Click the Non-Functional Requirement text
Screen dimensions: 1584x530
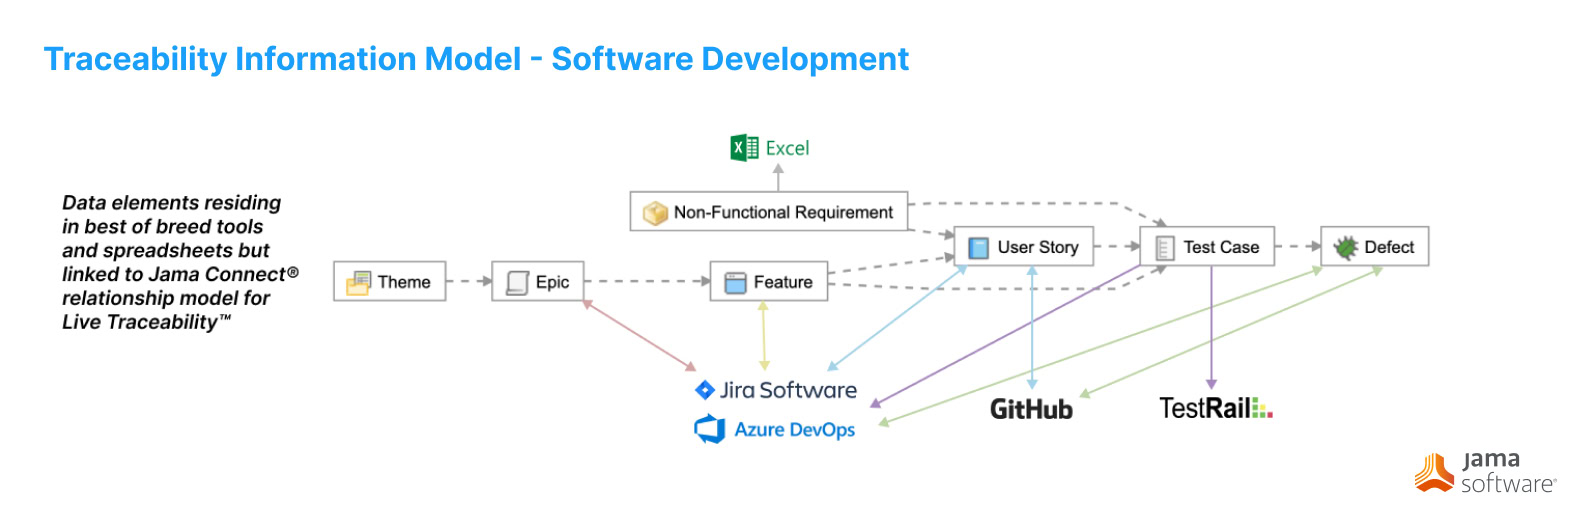[782, 212]
